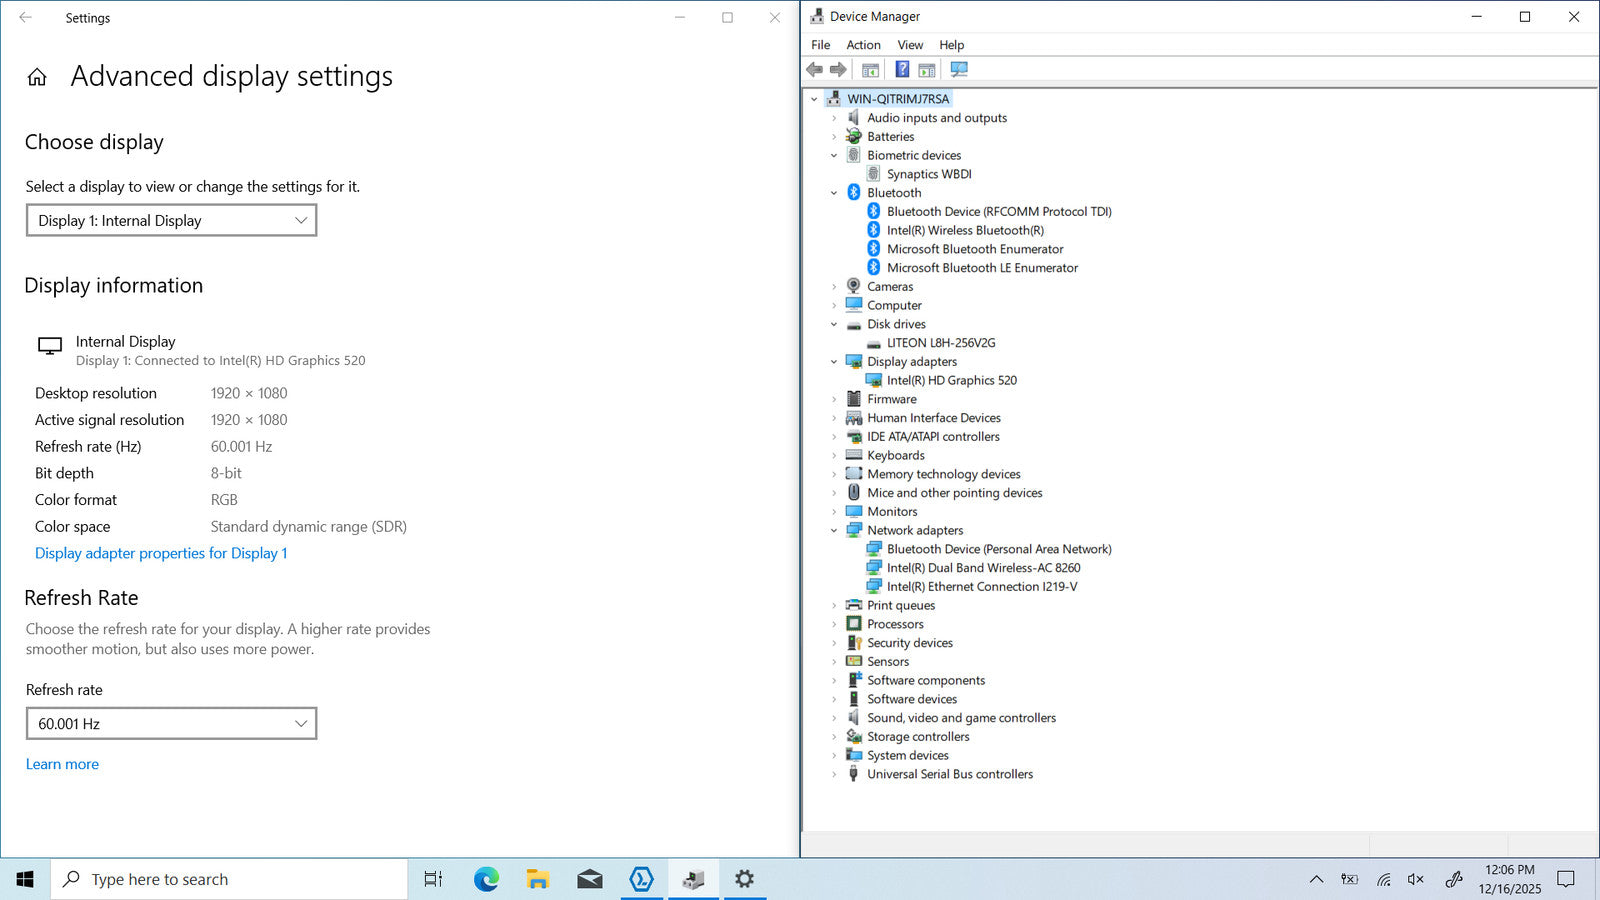
Task: Open the View menu
Action: (x=910, y=45)
